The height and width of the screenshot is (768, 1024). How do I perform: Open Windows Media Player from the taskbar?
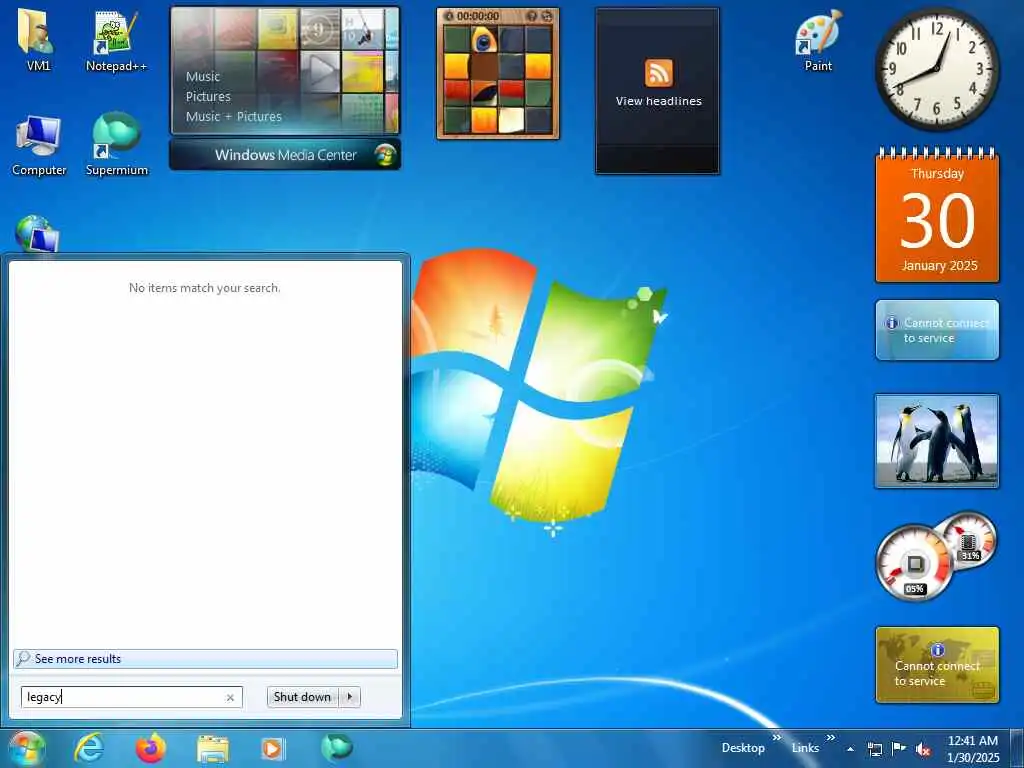272,749
